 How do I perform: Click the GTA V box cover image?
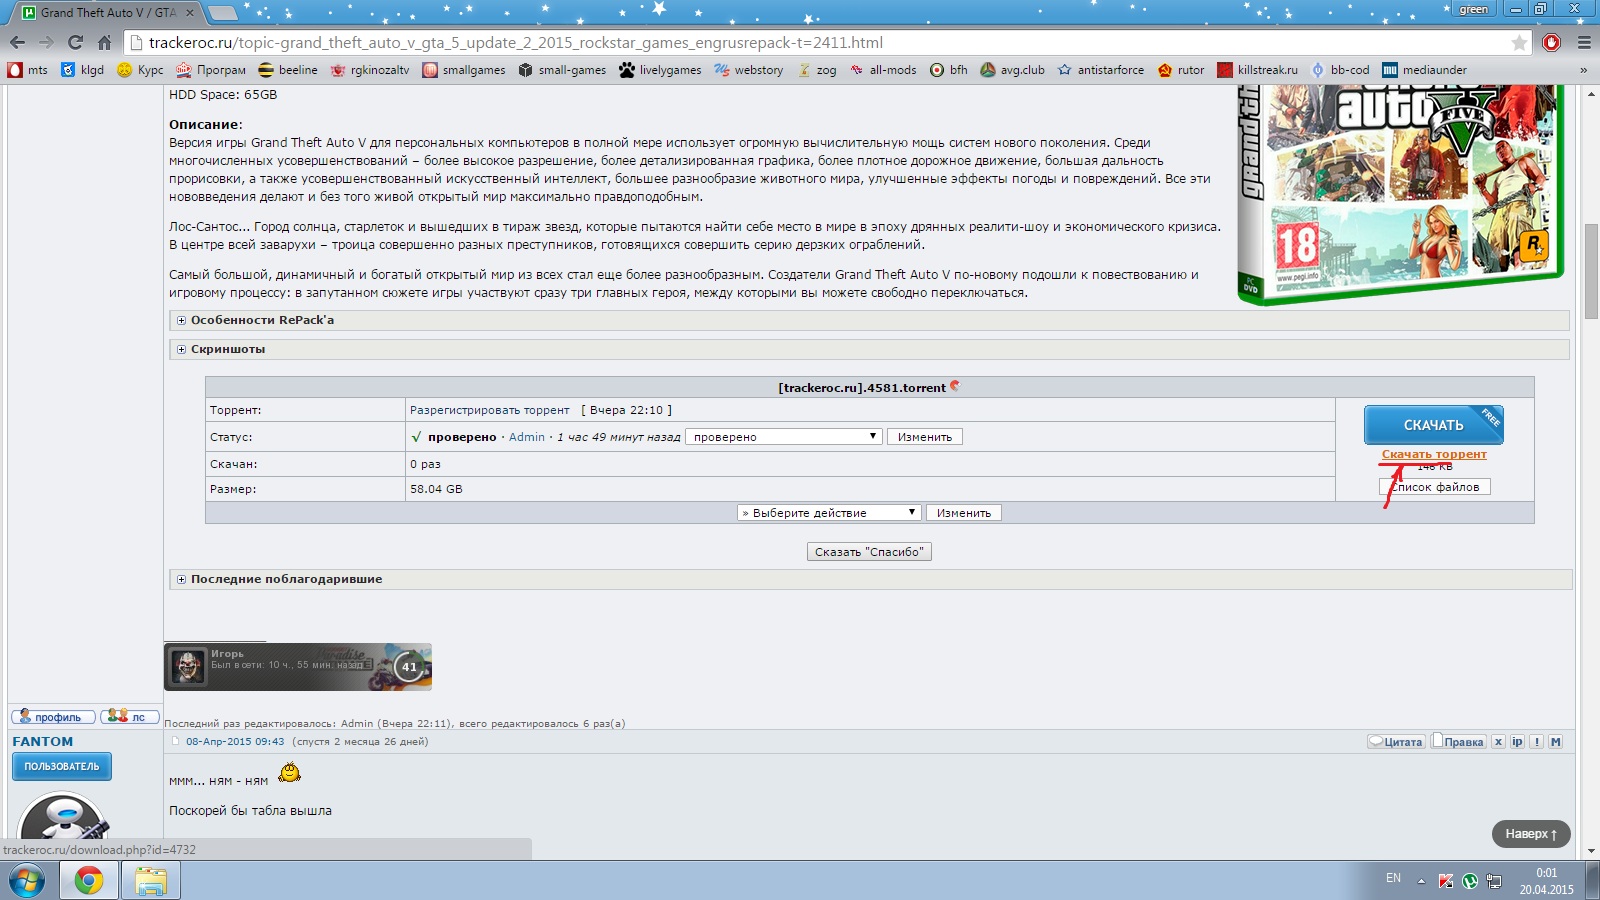point(1400,195)
